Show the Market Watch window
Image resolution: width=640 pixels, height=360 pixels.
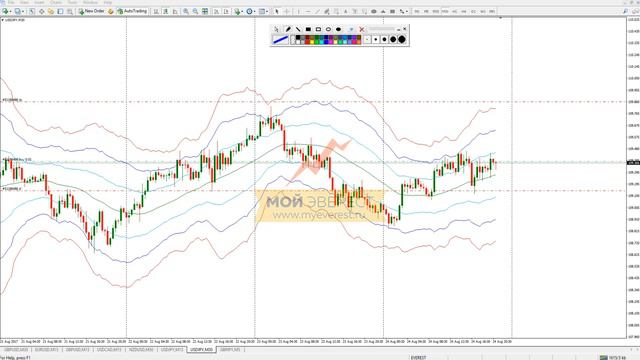32,11
